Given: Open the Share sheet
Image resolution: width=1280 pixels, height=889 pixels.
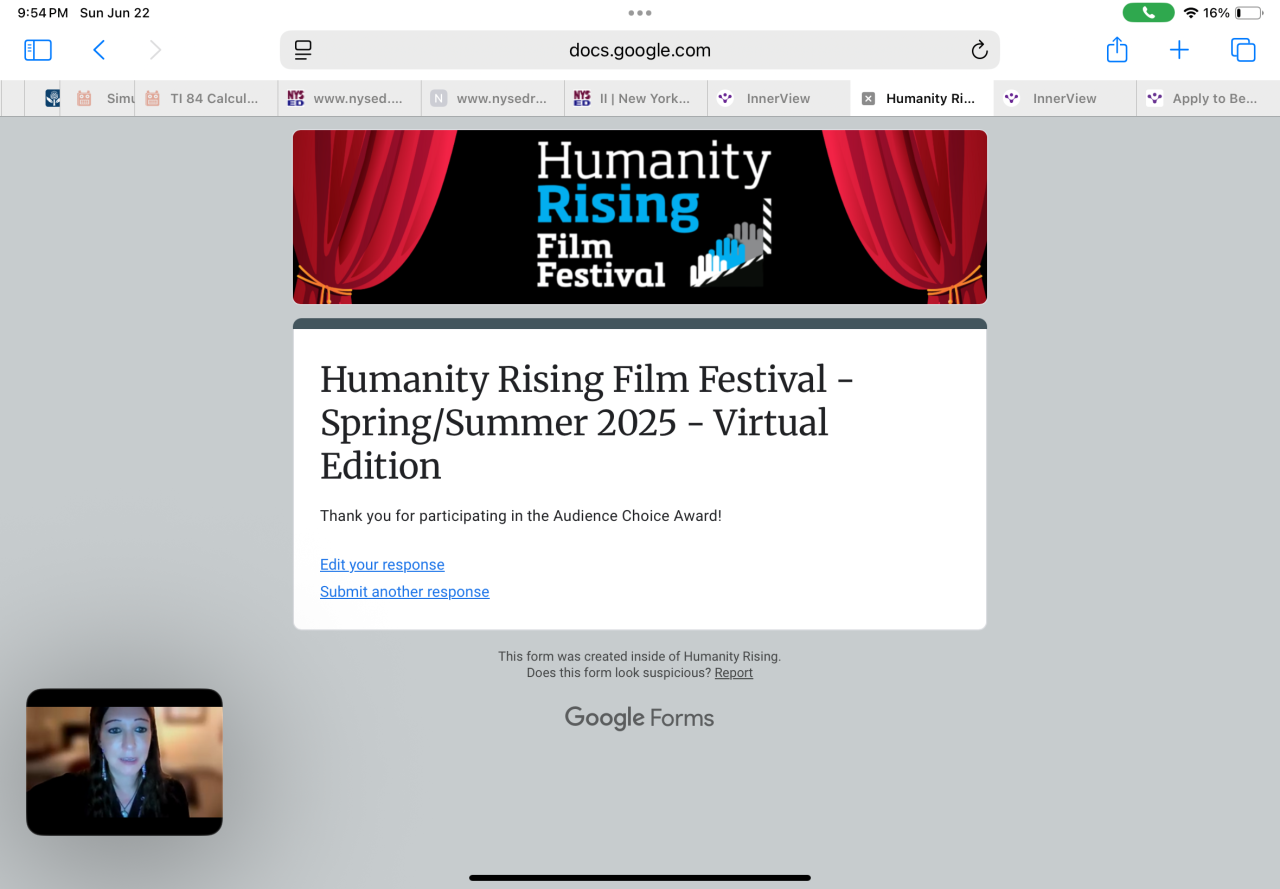Looking at the screenshot, I should pyautogui.click(x=1117, y=50).
